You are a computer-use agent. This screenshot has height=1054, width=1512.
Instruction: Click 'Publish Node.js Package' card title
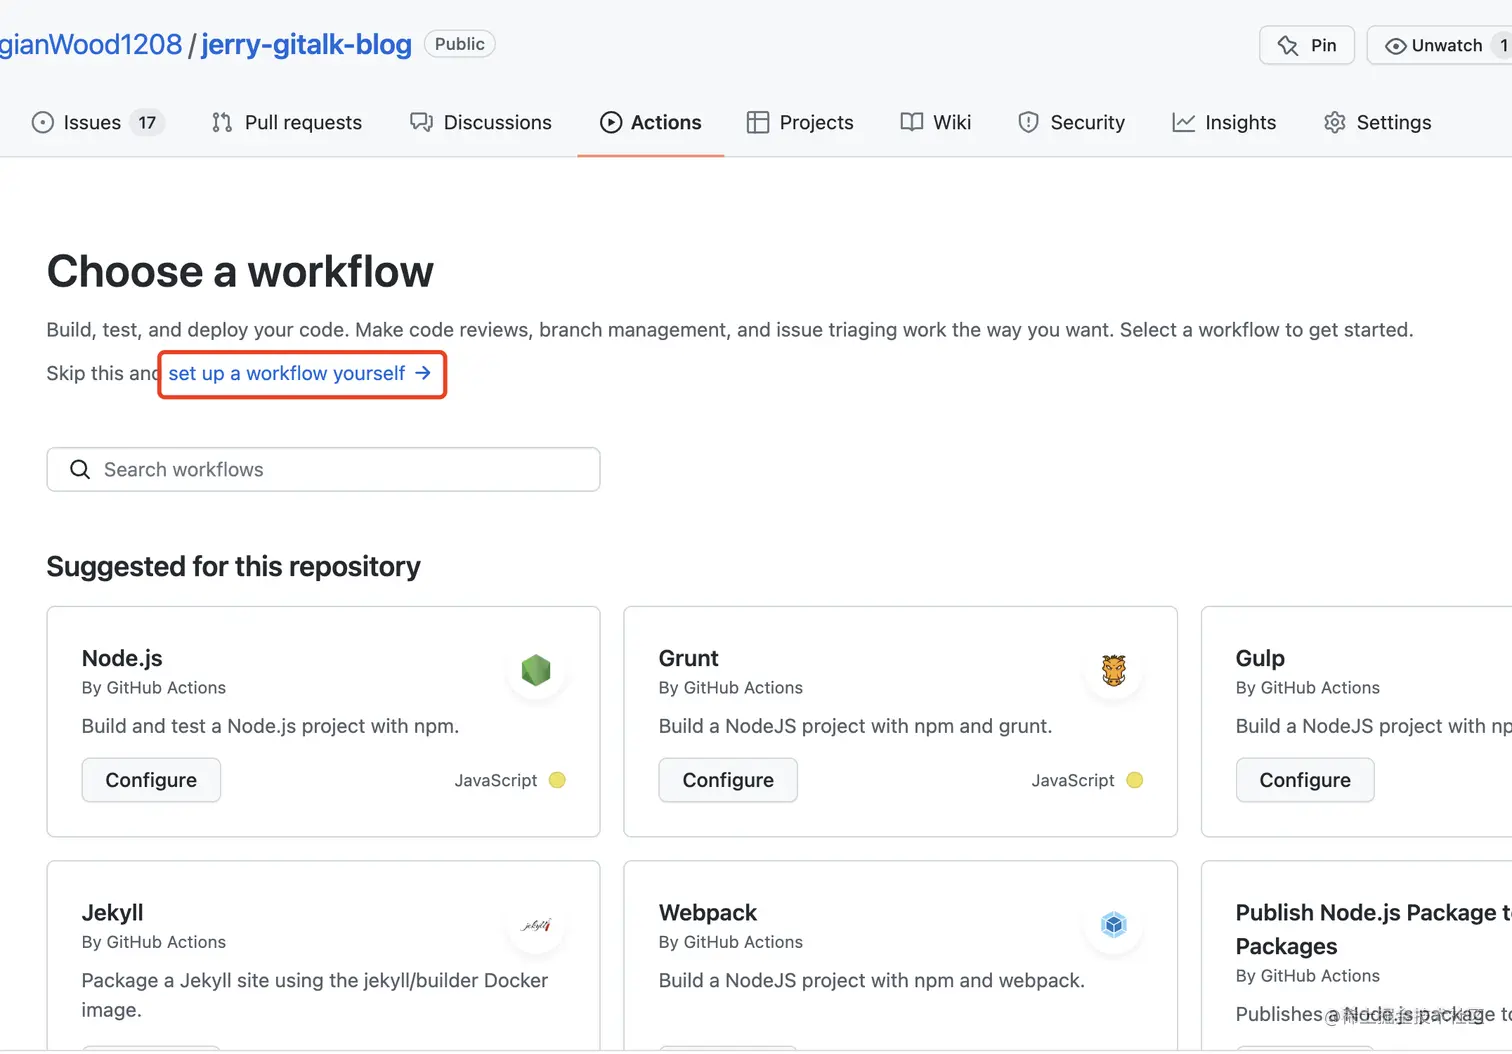coord(1373,929)
